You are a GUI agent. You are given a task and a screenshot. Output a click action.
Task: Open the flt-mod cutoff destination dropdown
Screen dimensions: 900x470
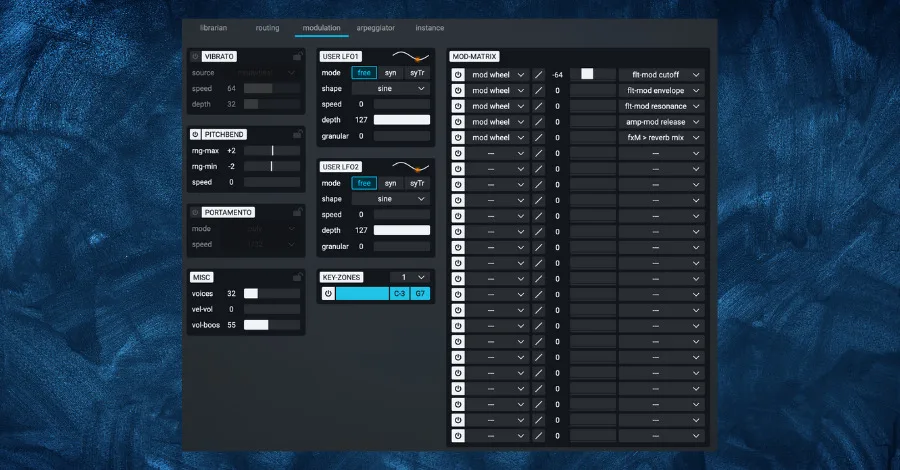[x=661, y=75]
